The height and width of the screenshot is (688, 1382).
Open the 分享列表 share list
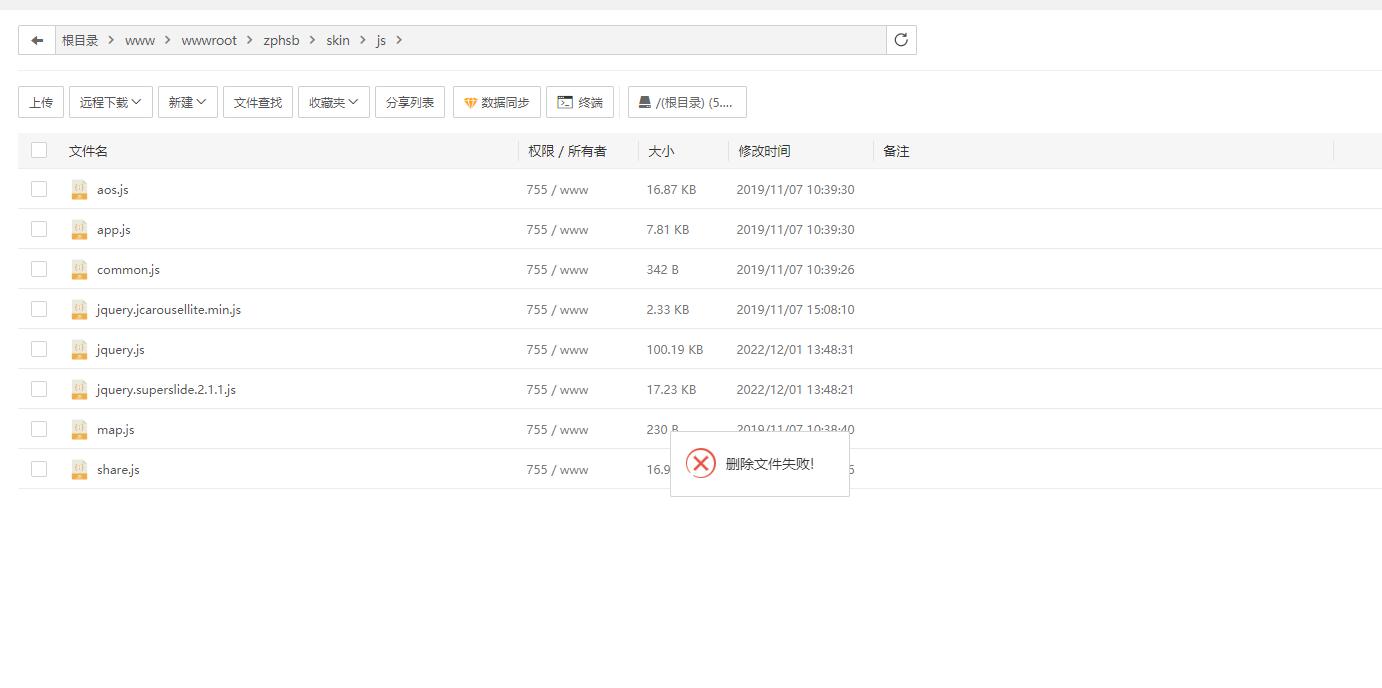(410, 102)
